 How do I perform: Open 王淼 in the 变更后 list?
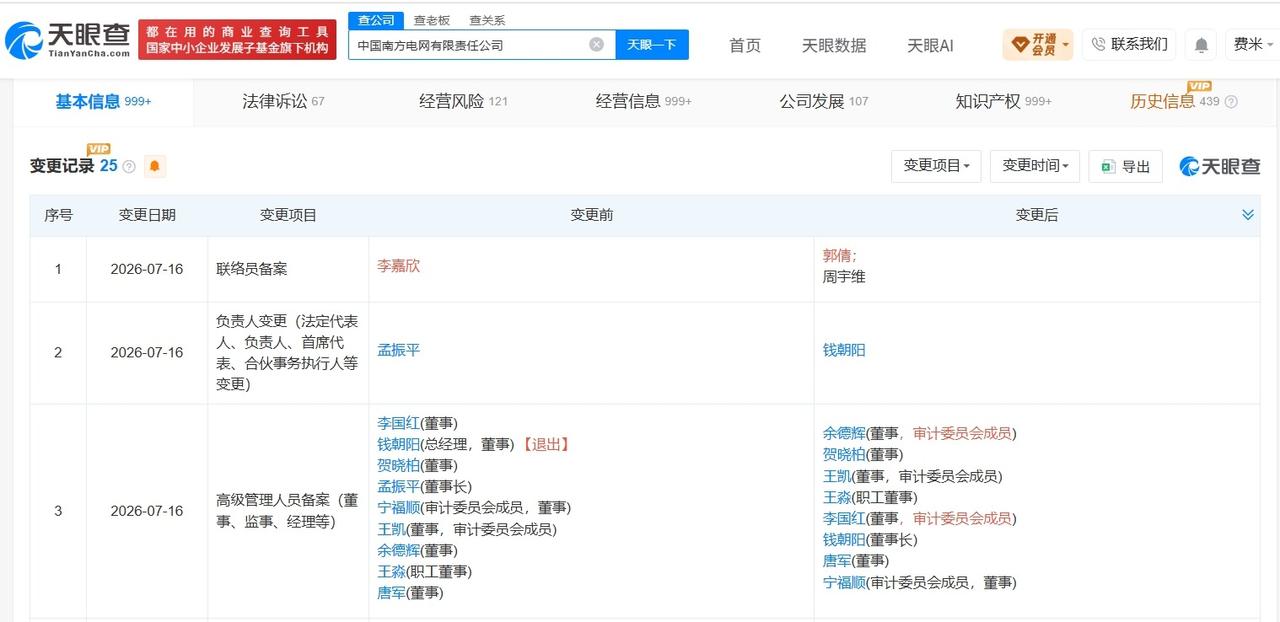(837, 497)
